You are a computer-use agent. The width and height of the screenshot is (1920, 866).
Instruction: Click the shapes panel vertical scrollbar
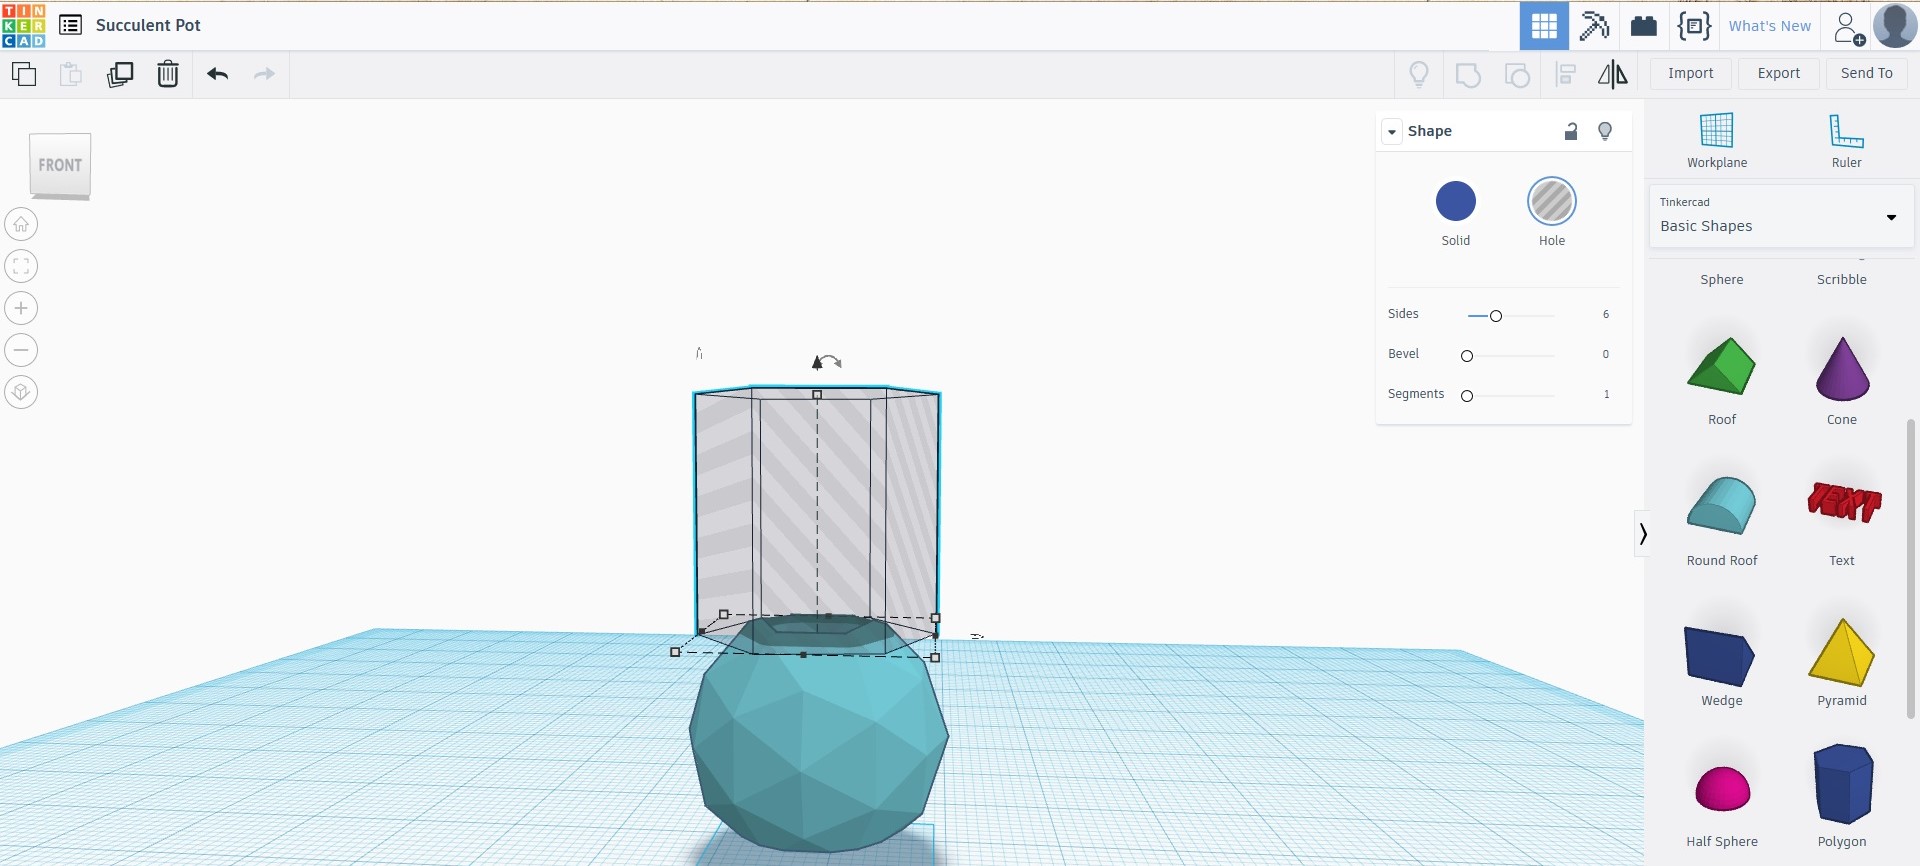1911,568
